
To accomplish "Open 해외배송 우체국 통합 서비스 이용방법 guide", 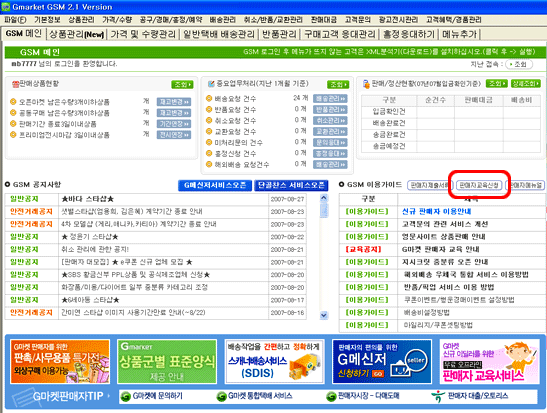I will pos(466,275).
